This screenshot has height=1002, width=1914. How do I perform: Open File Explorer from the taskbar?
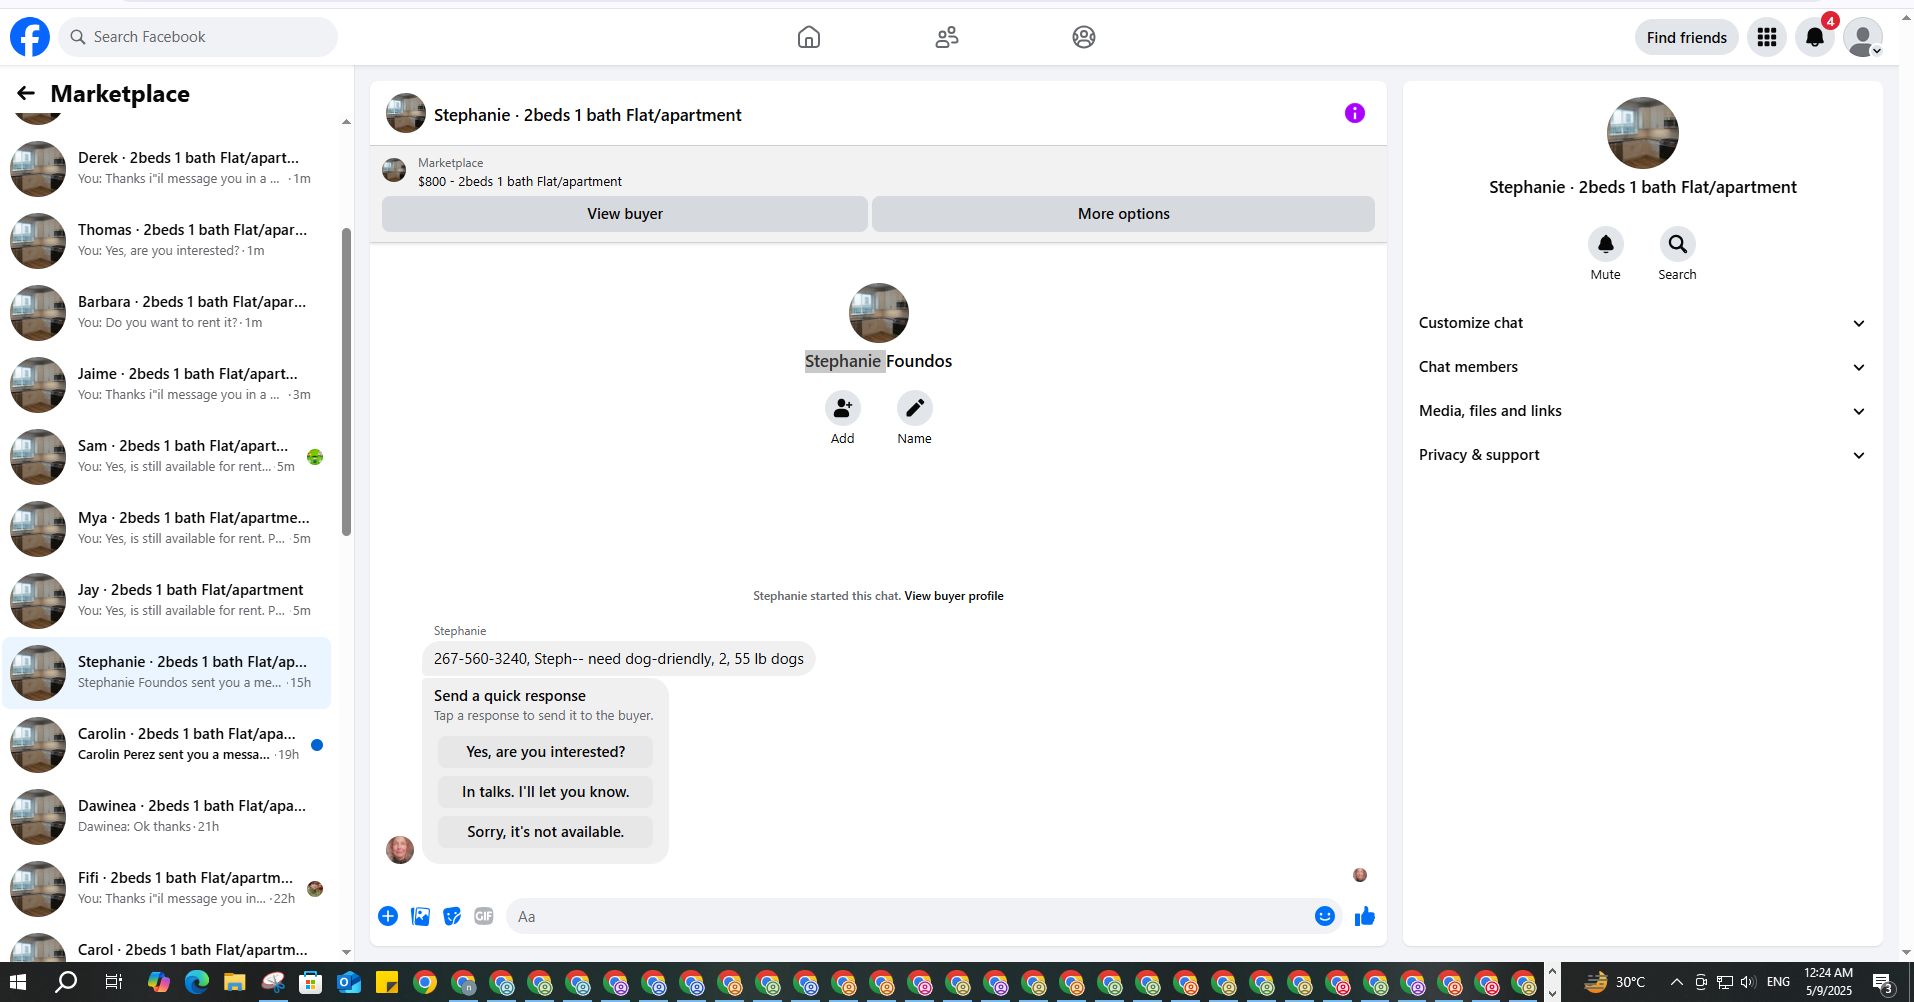tap(235, 982)
